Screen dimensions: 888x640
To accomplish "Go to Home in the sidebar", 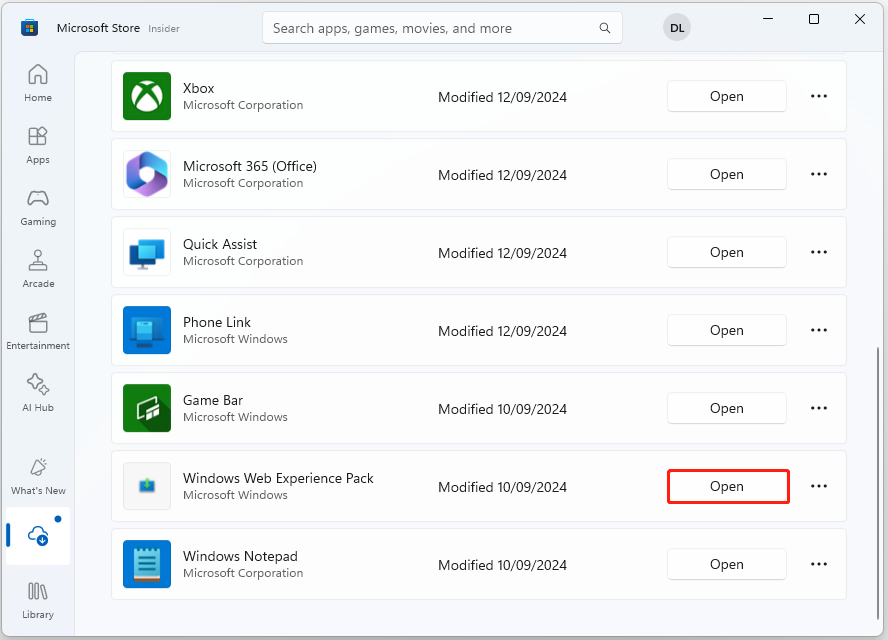I will pos(38,83).
